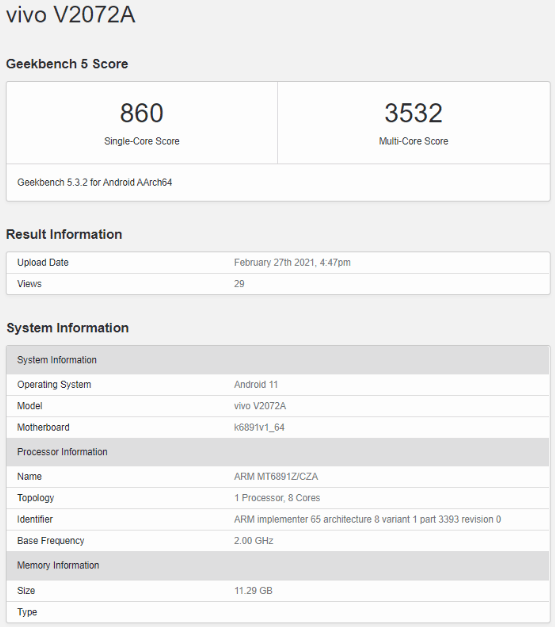
Task: Select the 'Android 11' value
Action: [256, 385]
